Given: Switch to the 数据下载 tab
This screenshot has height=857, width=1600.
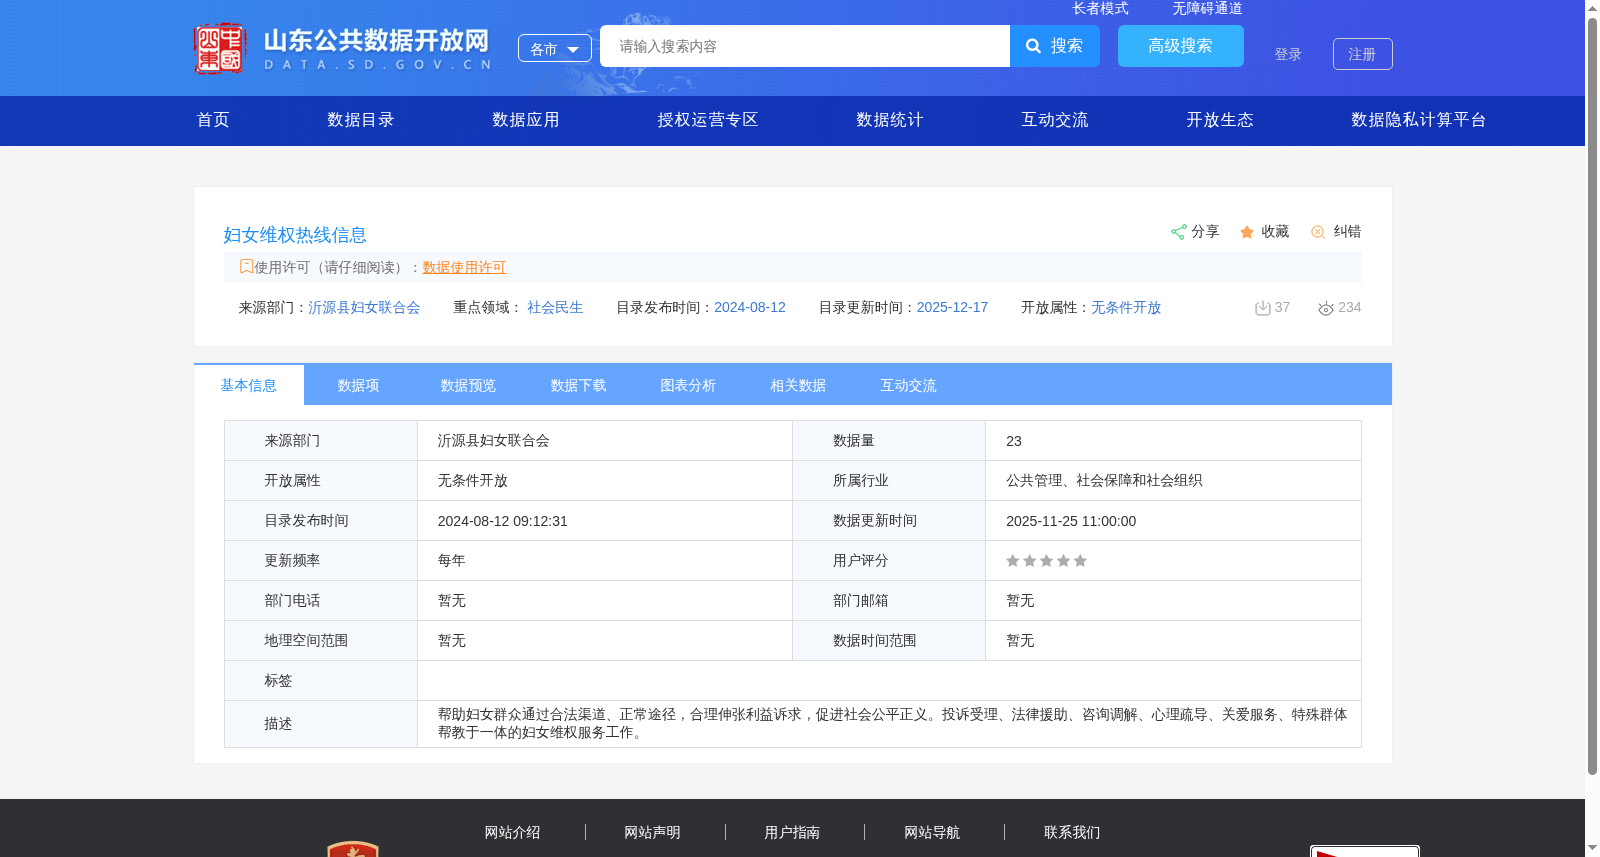Looking at the screenshot, I should (x=578, y=385).
